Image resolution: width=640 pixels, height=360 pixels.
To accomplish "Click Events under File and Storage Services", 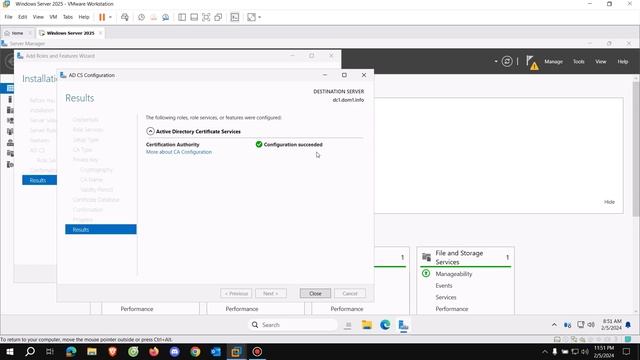I will (444, 286).
